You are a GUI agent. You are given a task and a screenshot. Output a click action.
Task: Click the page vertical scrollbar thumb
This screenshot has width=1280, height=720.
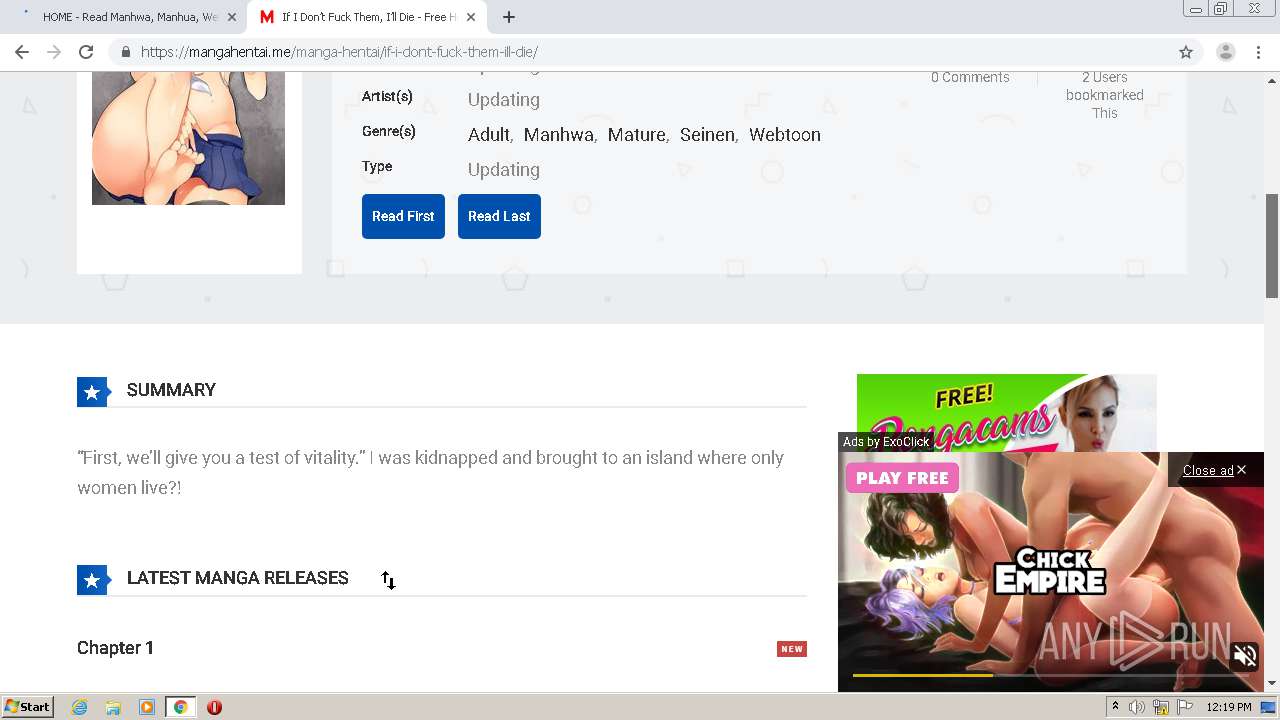pos(1272,245)
